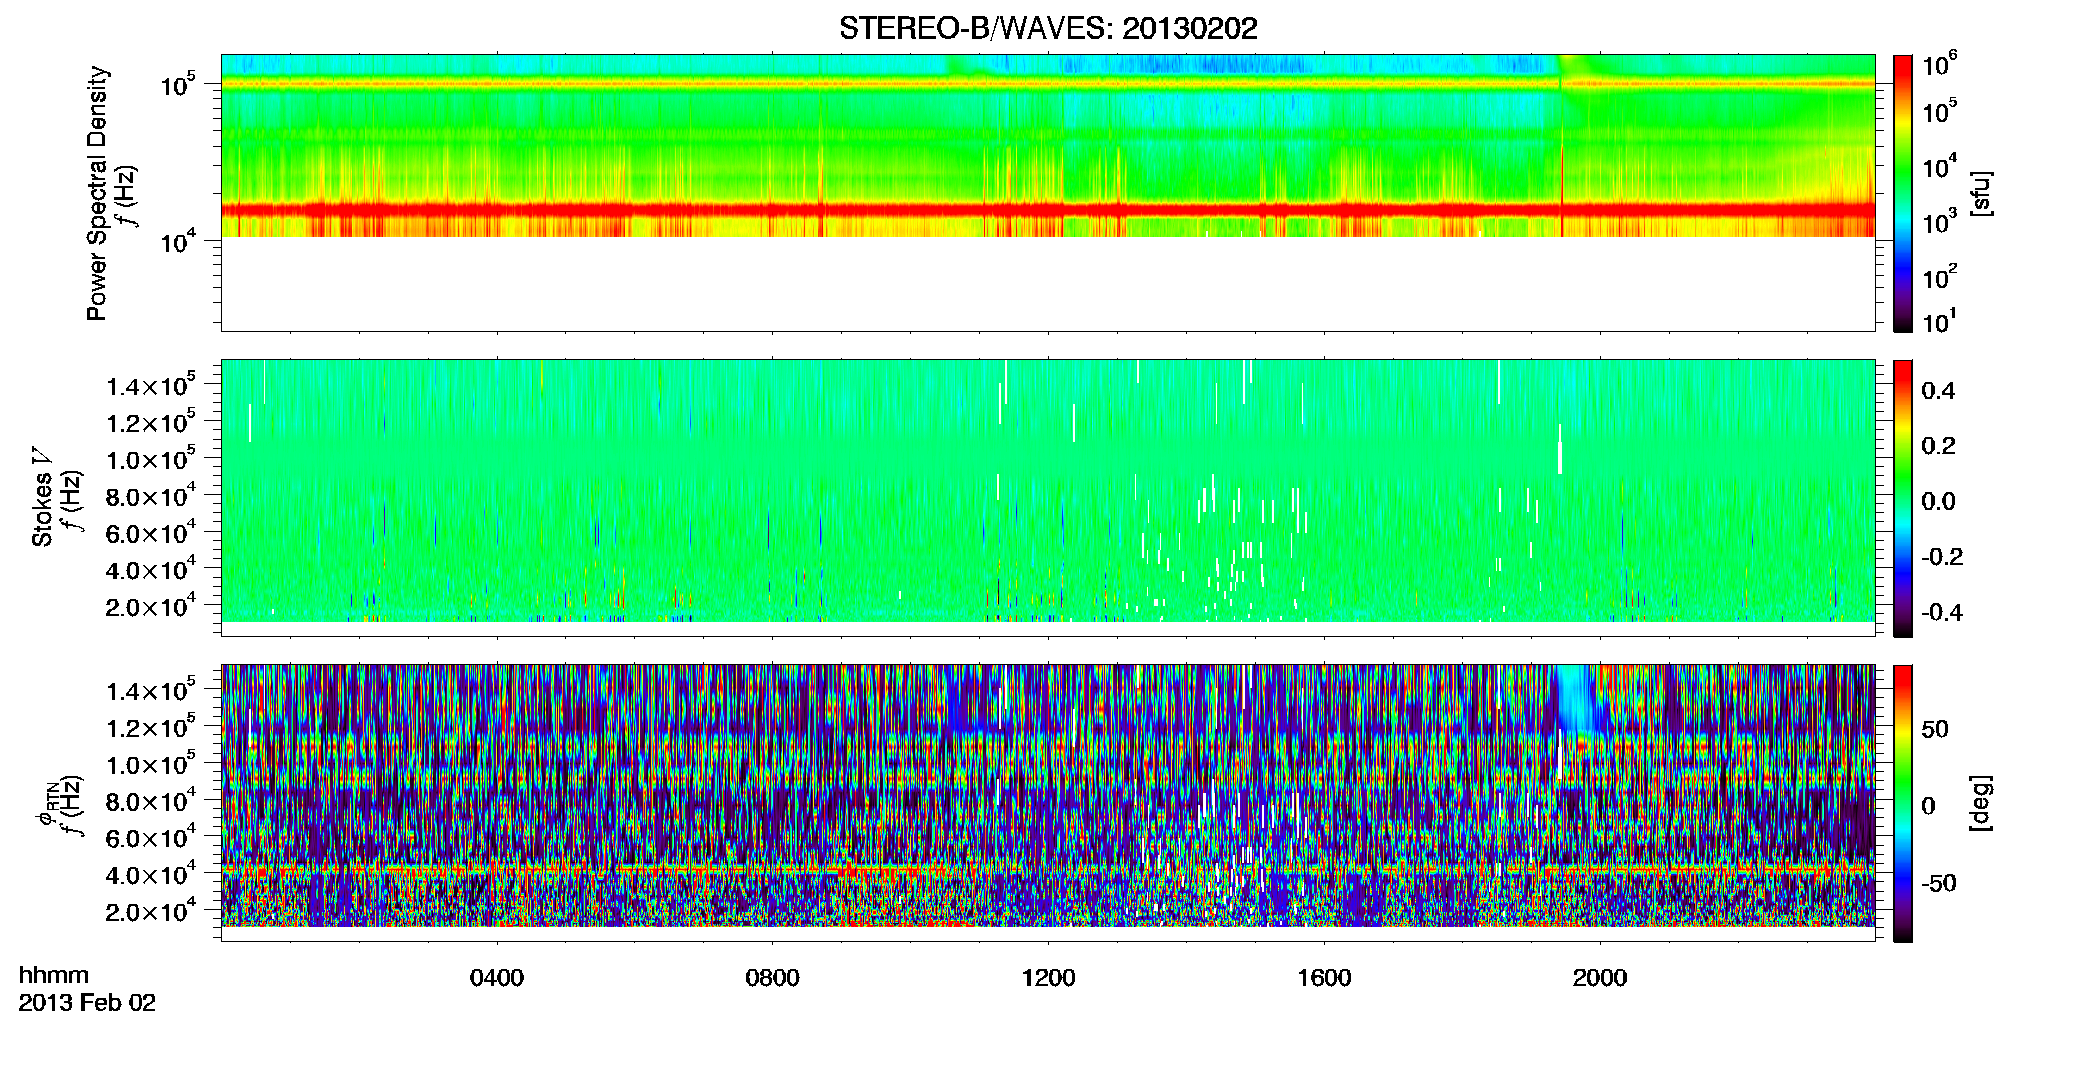Click the 1.4×10^5 tick on the φRTN axis

[152, 690]
